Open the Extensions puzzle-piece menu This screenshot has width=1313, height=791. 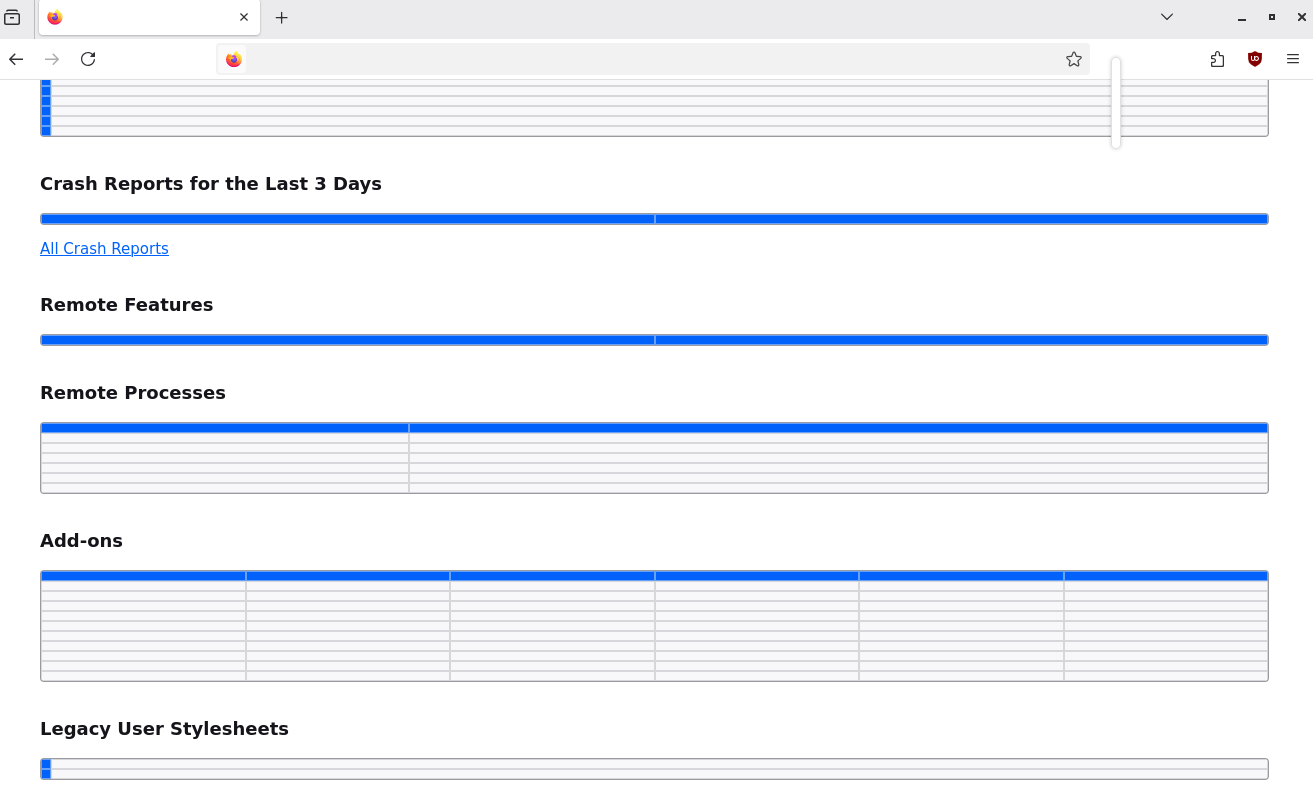(1217, 59)
